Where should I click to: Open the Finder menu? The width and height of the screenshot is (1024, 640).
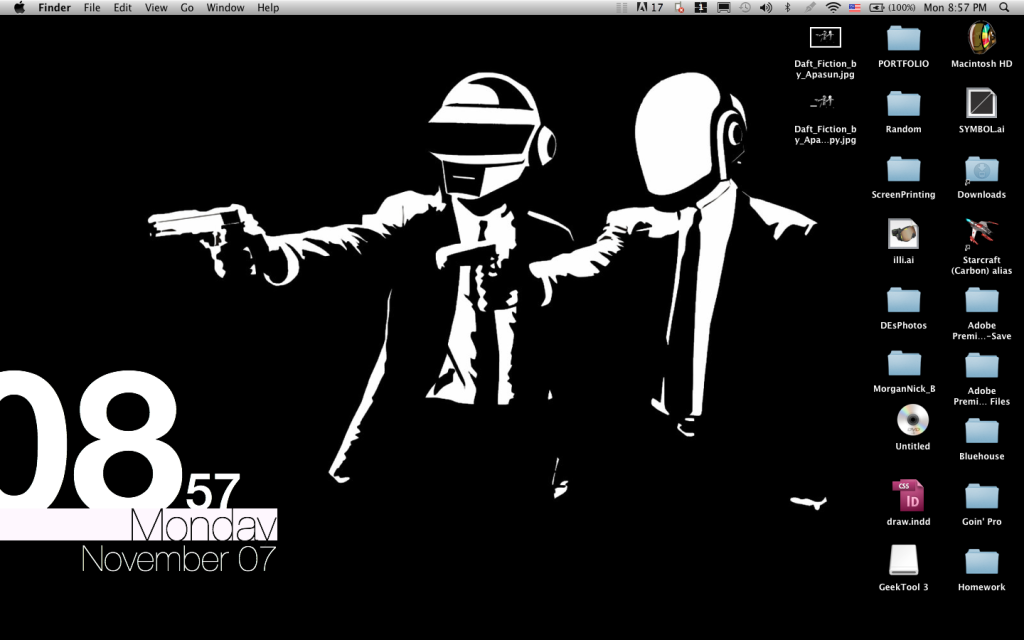click(x=54, y=8)
